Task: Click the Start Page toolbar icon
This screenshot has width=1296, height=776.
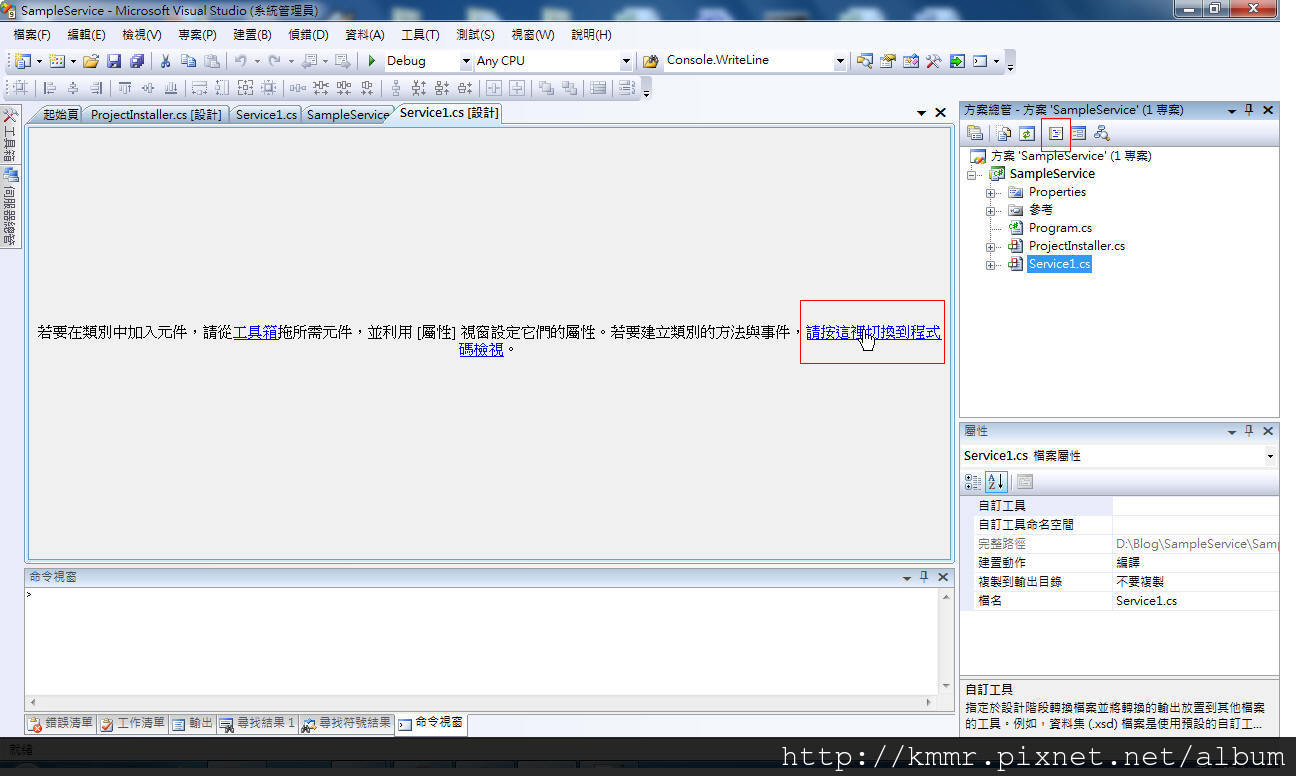Action: click(957, 61)
